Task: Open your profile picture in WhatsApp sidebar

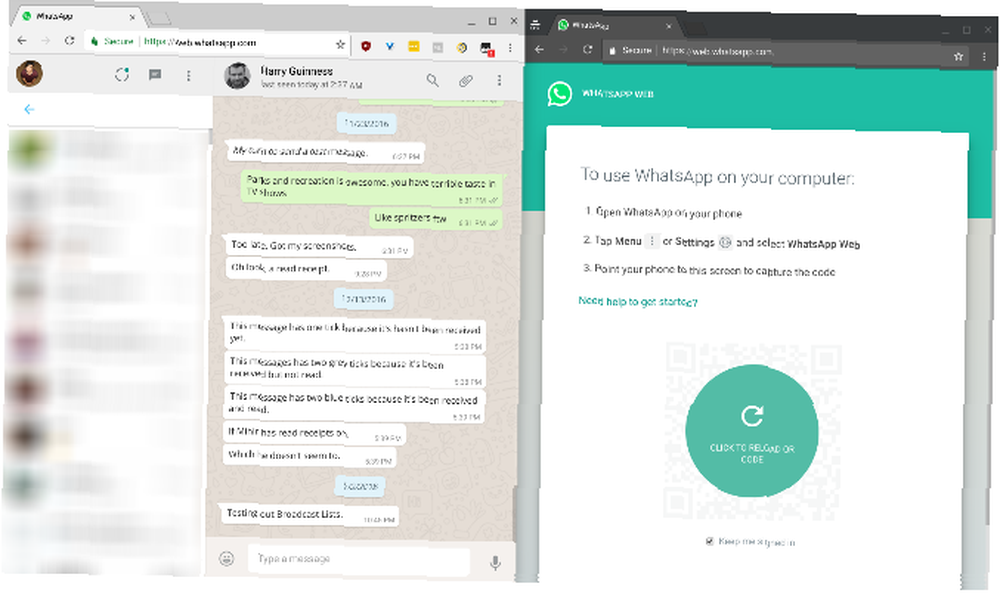Action: tap(29, 73)
